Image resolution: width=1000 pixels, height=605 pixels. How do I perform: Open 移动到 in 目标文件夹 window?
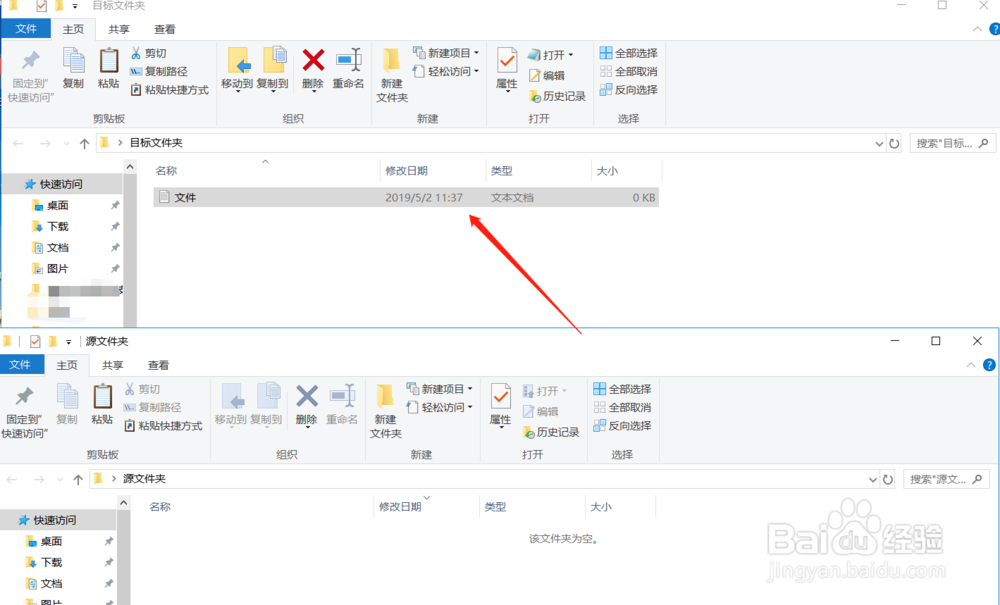[237, 69]
